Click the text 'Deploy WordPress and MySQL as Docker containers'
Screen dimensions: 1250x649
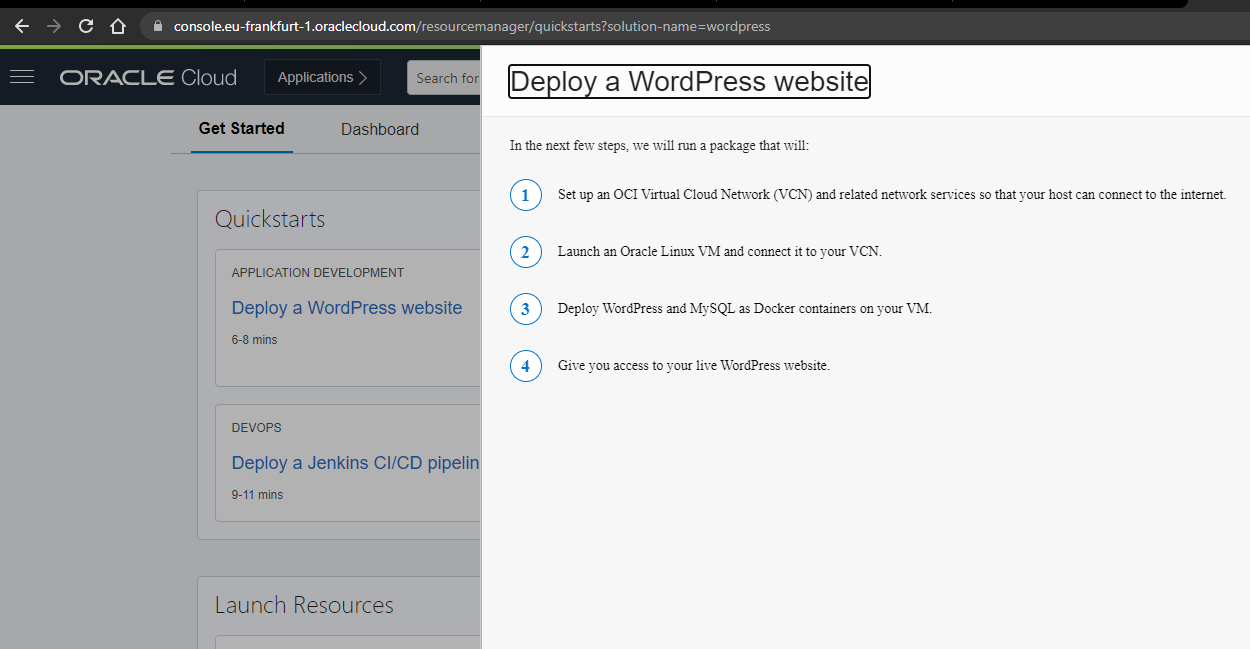coord(701,309)
